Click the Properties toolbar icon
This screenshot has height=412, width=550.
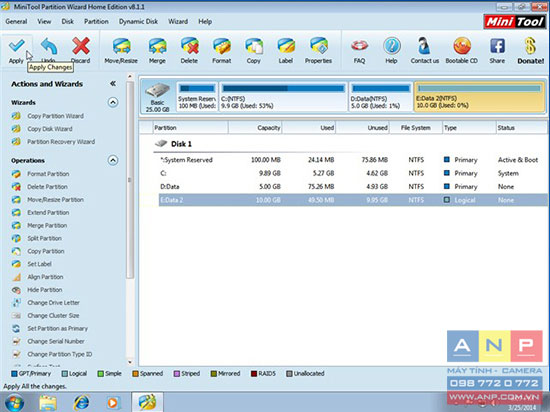point(318,46)
